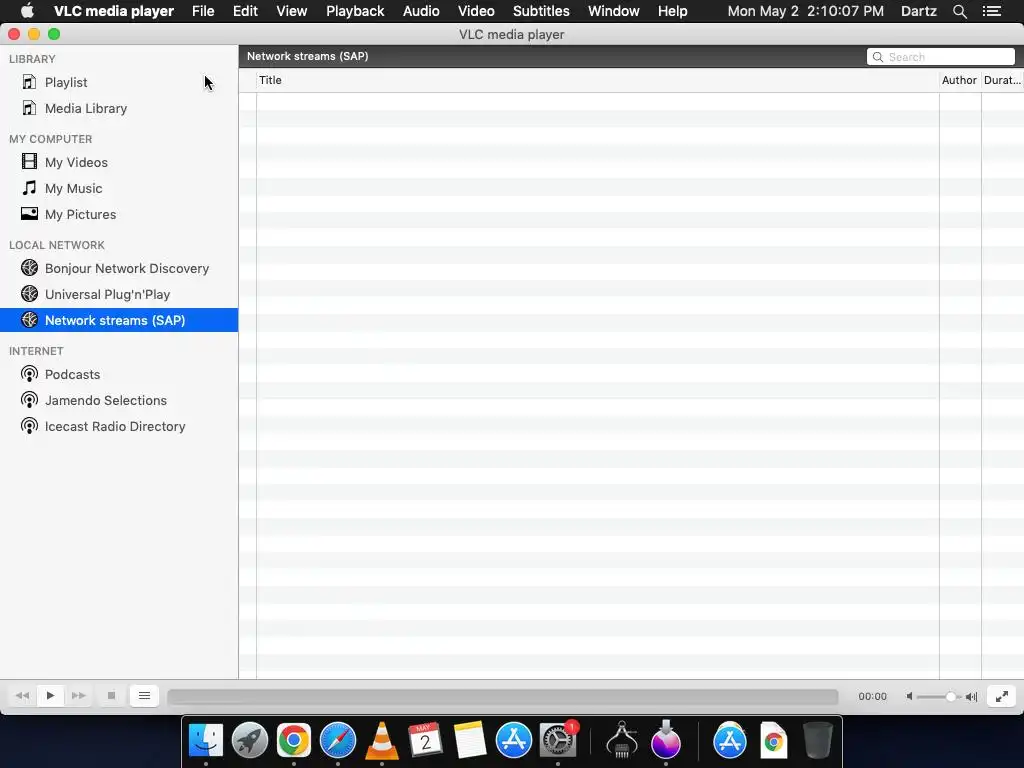Click the Icecast Radio Directory icon

[x=29, y=426]
